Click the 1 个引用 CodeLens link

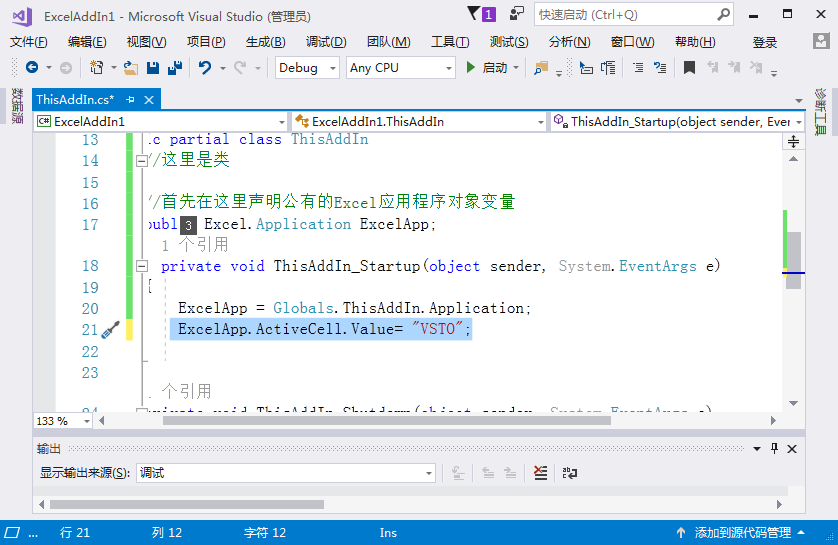pyautogui.click(x=195, y=245)
